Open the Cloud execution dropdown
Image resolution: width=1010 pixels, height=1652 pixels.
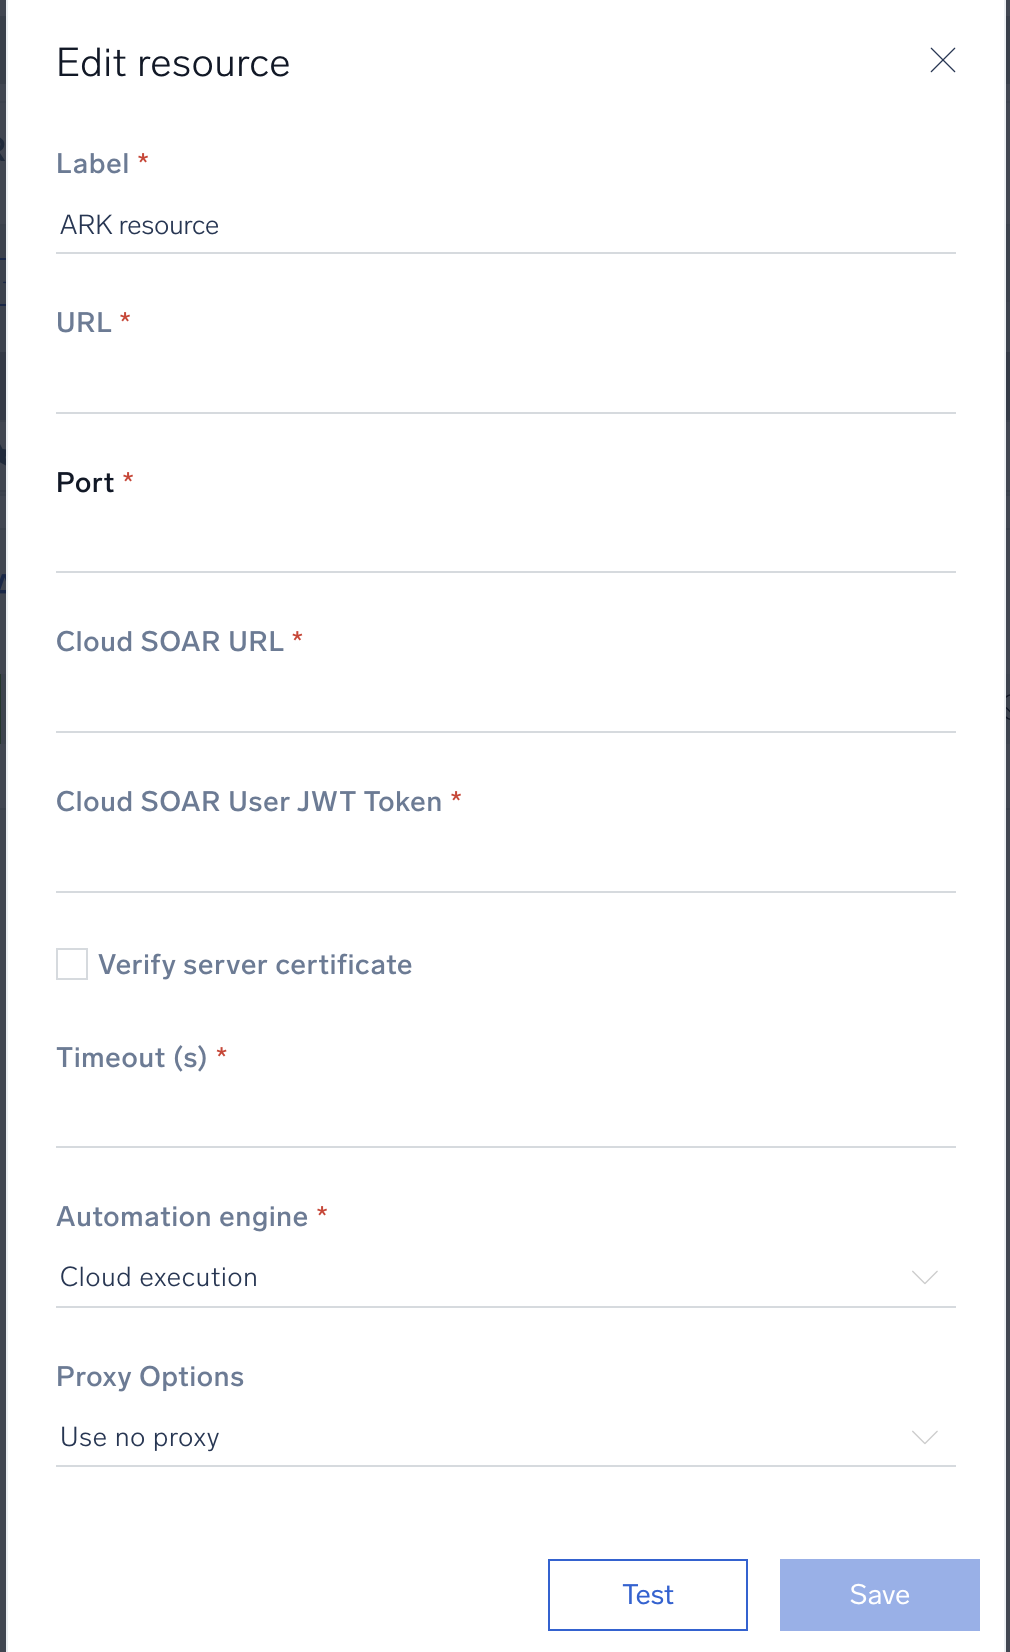(x=480, y=1278)
